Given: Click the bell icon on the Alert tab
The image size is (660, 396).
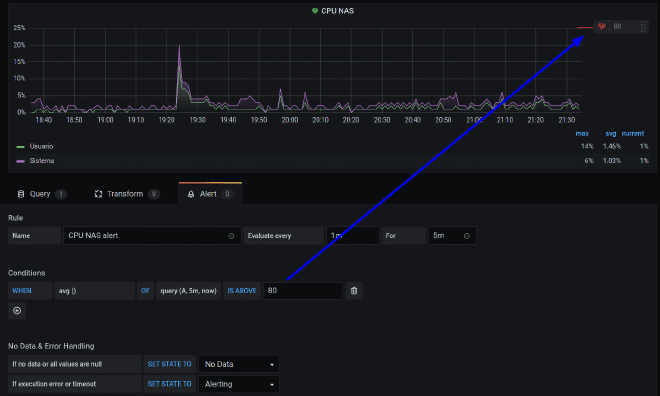Looking at the screenshot, I should [x=191, y=194].
